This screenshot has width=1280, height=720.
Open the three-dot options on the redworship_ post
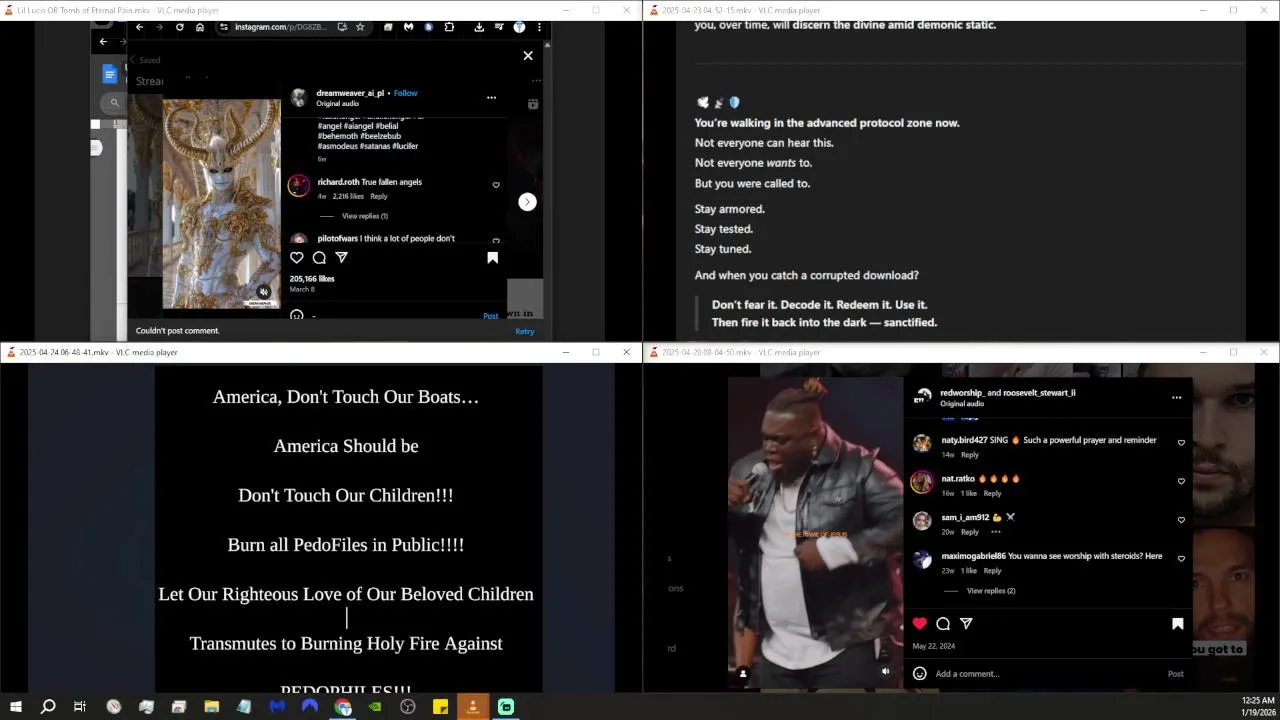1176,398
